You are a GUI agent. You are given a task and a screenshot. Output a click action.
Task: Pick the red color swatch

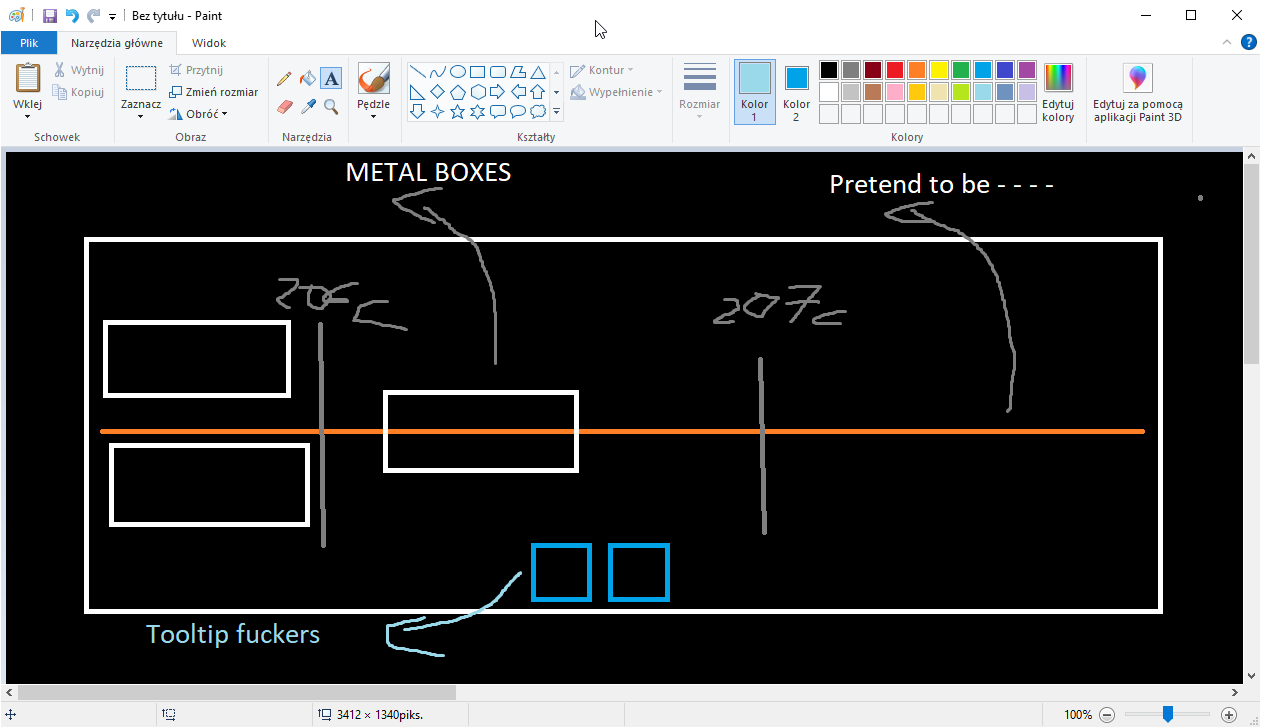coord(895,70)
